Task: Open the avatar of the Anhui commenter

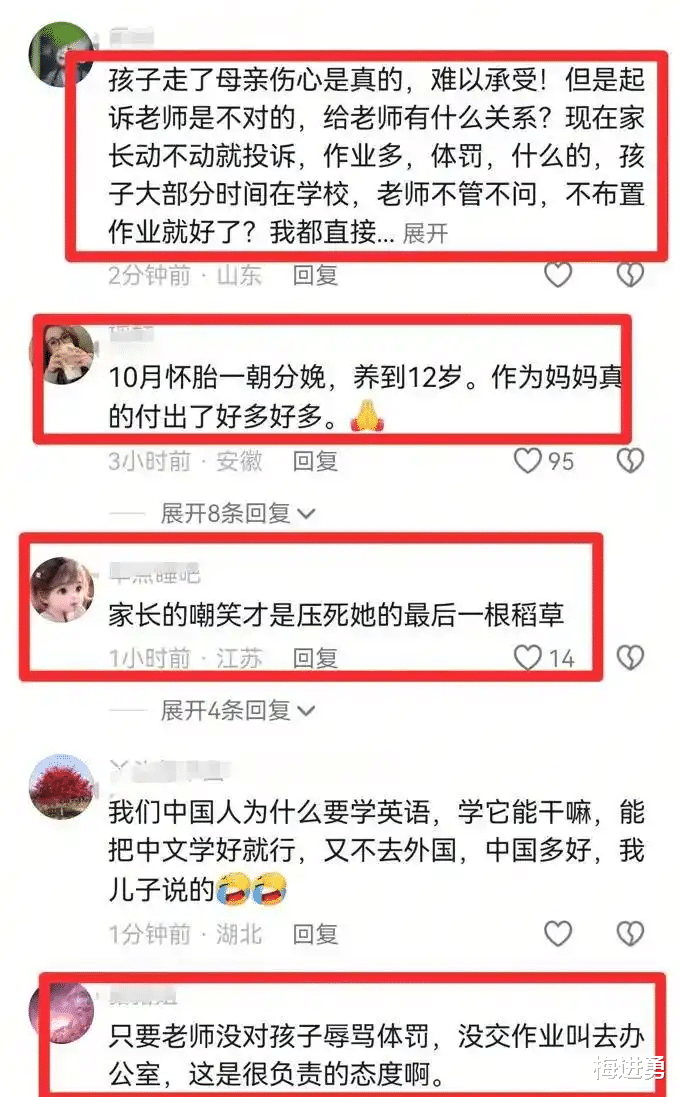Action: (x=62, y=353)
